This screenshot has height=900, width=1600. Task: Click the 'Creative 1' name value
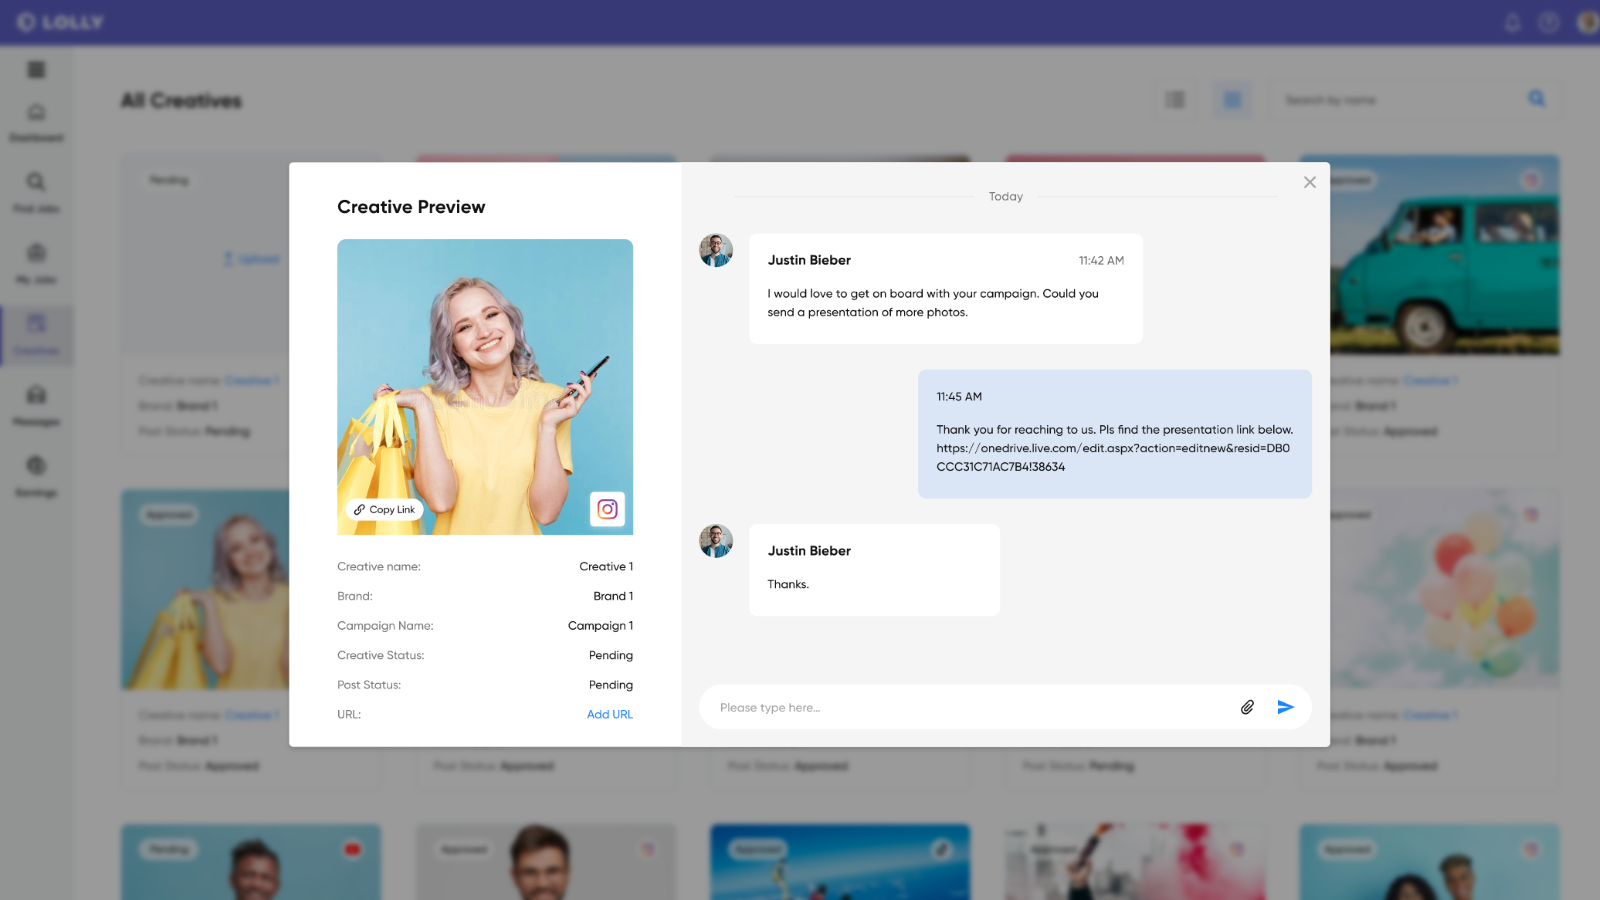[606, 566]
